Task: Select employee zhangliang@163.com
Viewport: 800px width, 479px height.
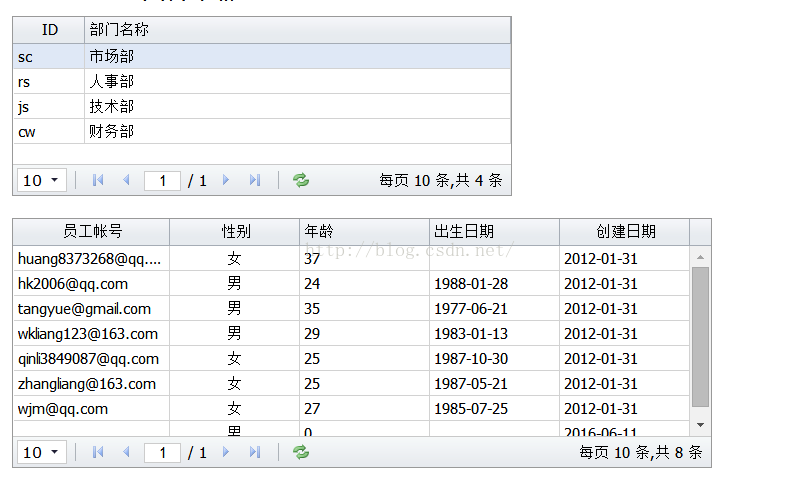Action: point(351,383)
